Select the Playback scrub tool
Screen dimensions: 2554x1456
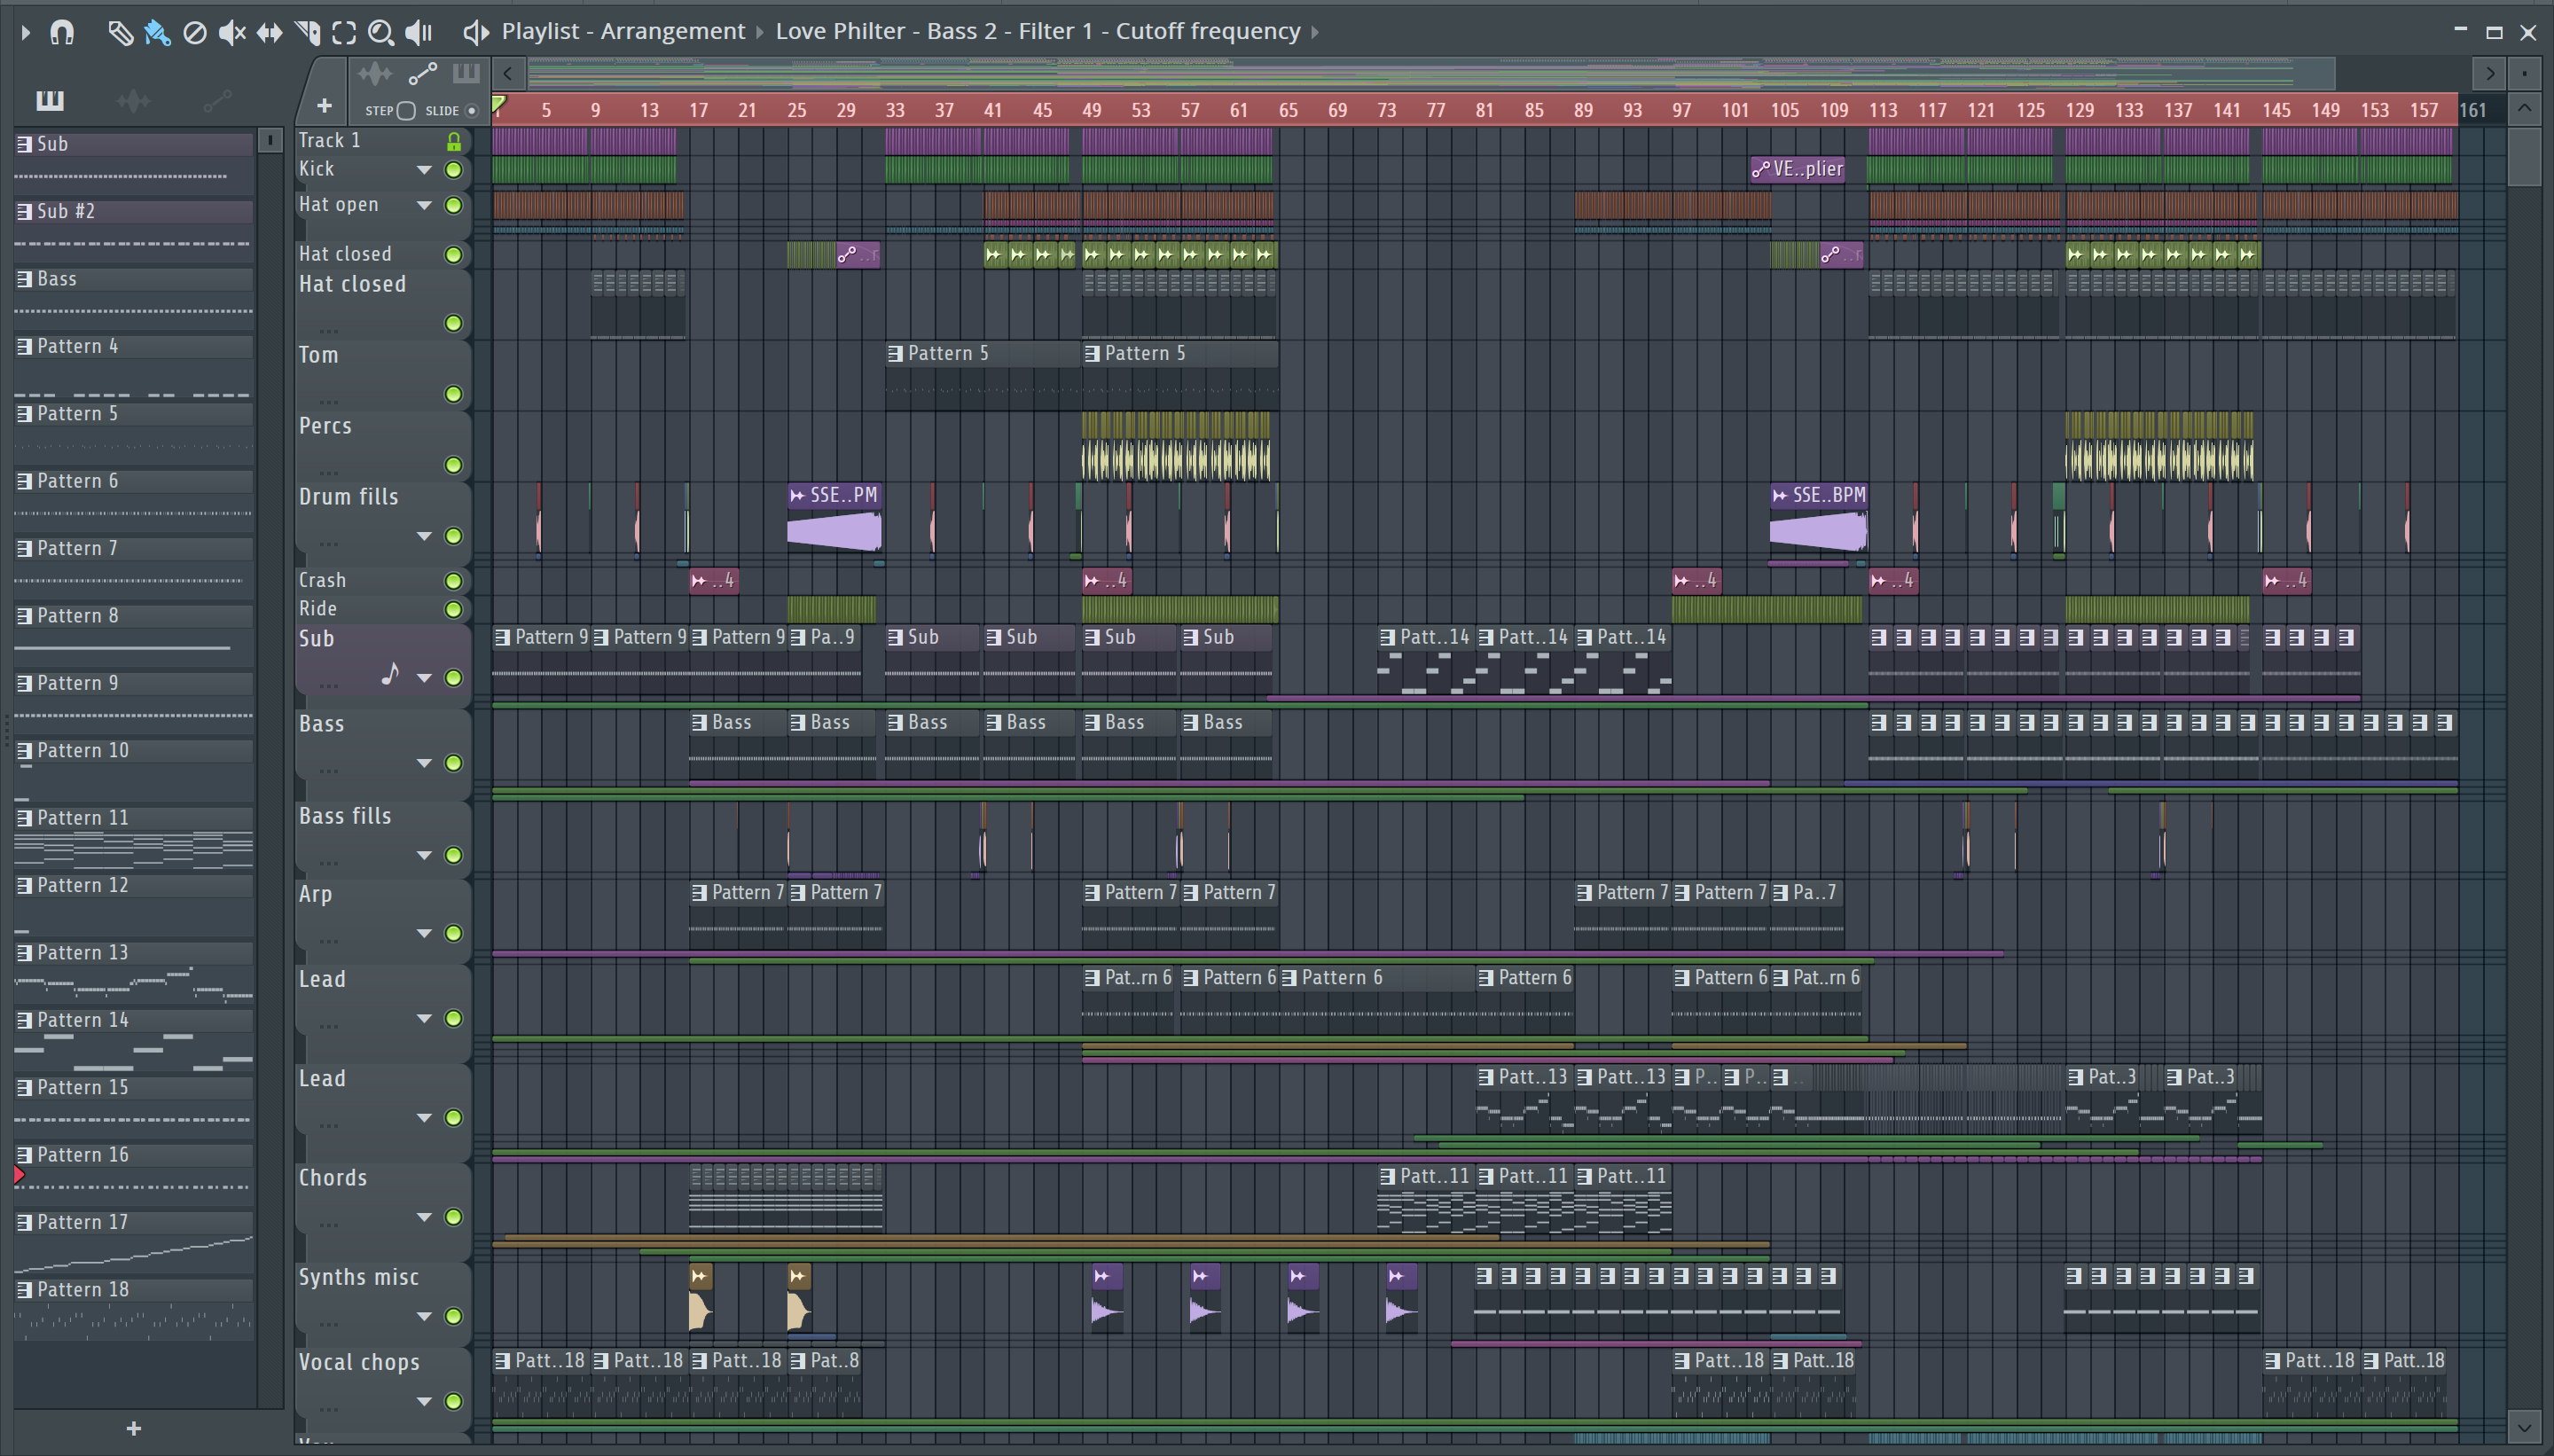click(418, 32)
